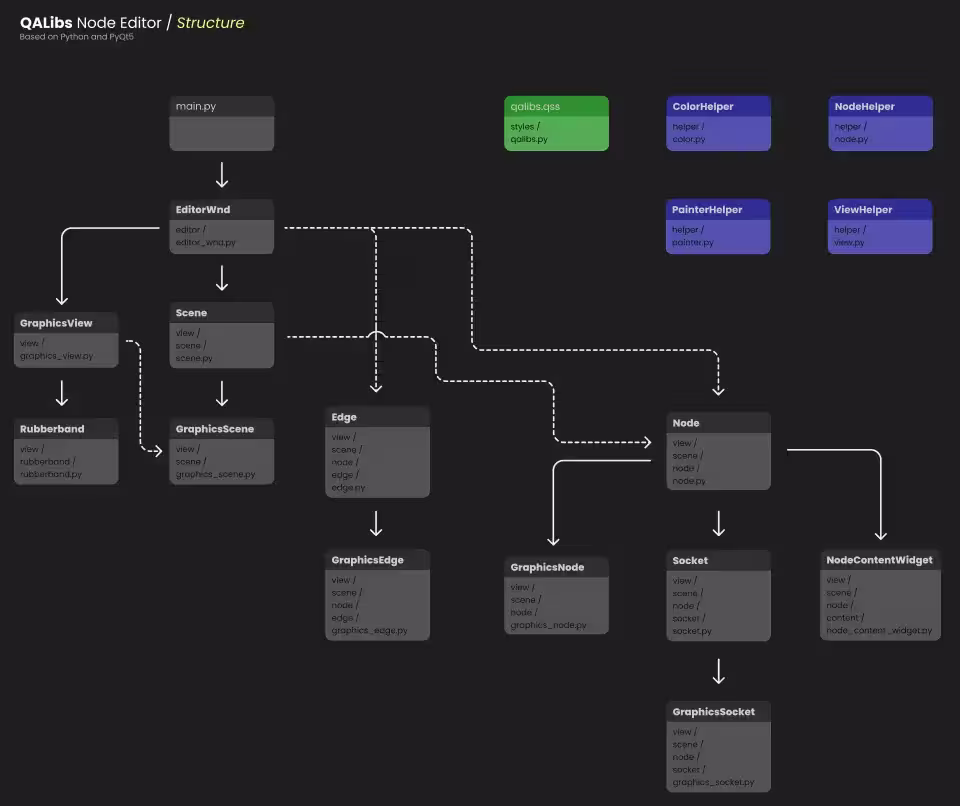Click the arrow from main.py to EditorWnd
Screen dimensions: 960x806
222,175
